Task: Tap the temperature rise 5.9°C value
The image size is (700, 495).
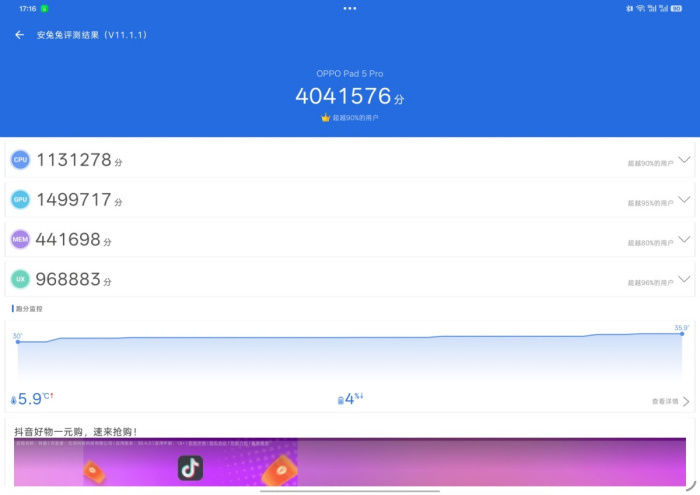Action: [x=35, y=398]
